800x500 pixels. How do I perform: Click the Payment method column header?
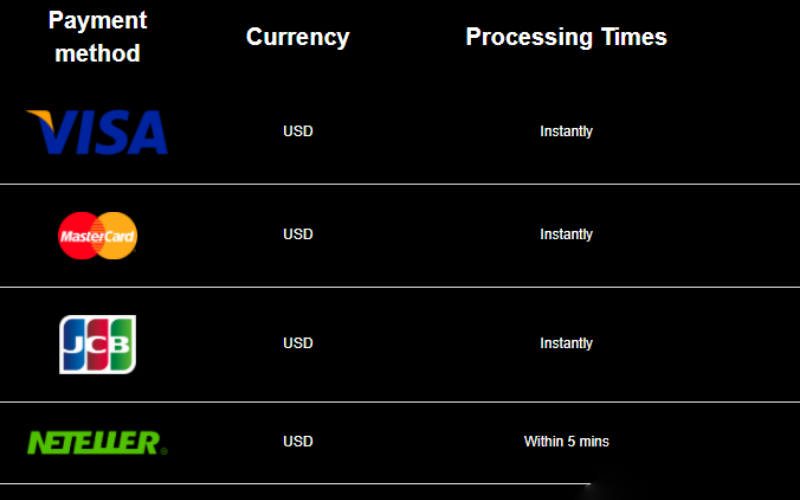coord(97,37)
